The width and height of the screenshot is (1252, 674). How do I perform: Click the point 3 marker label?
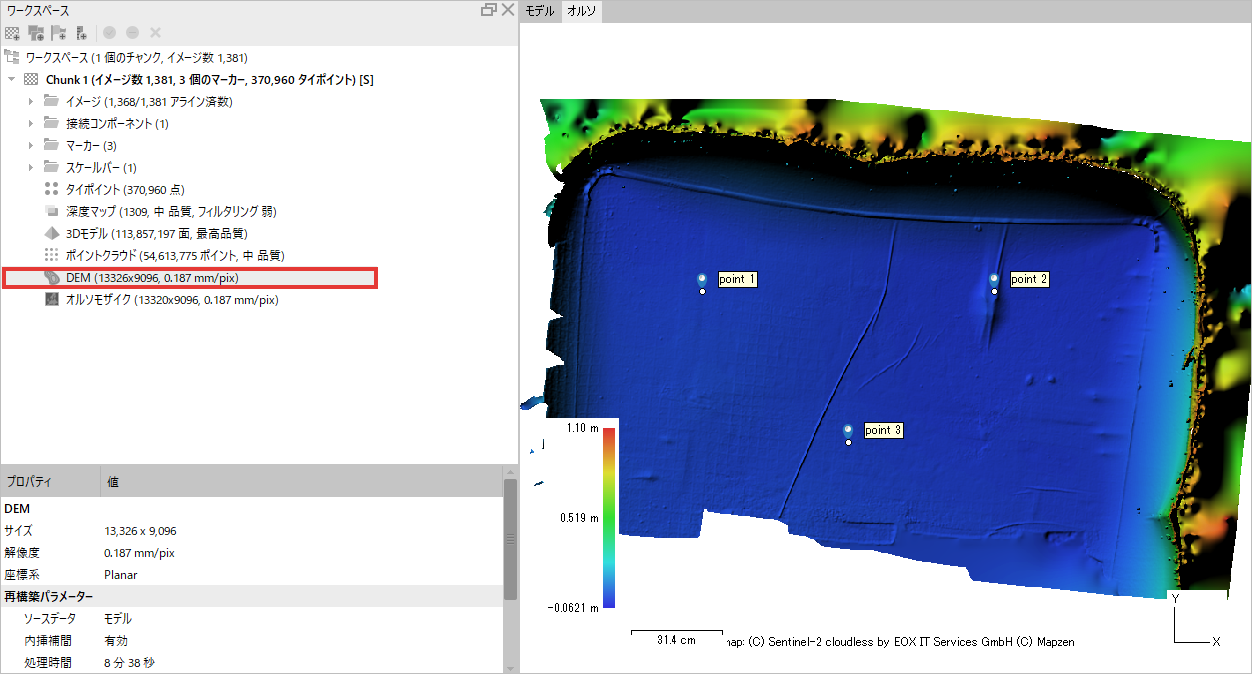click(883, 430)
